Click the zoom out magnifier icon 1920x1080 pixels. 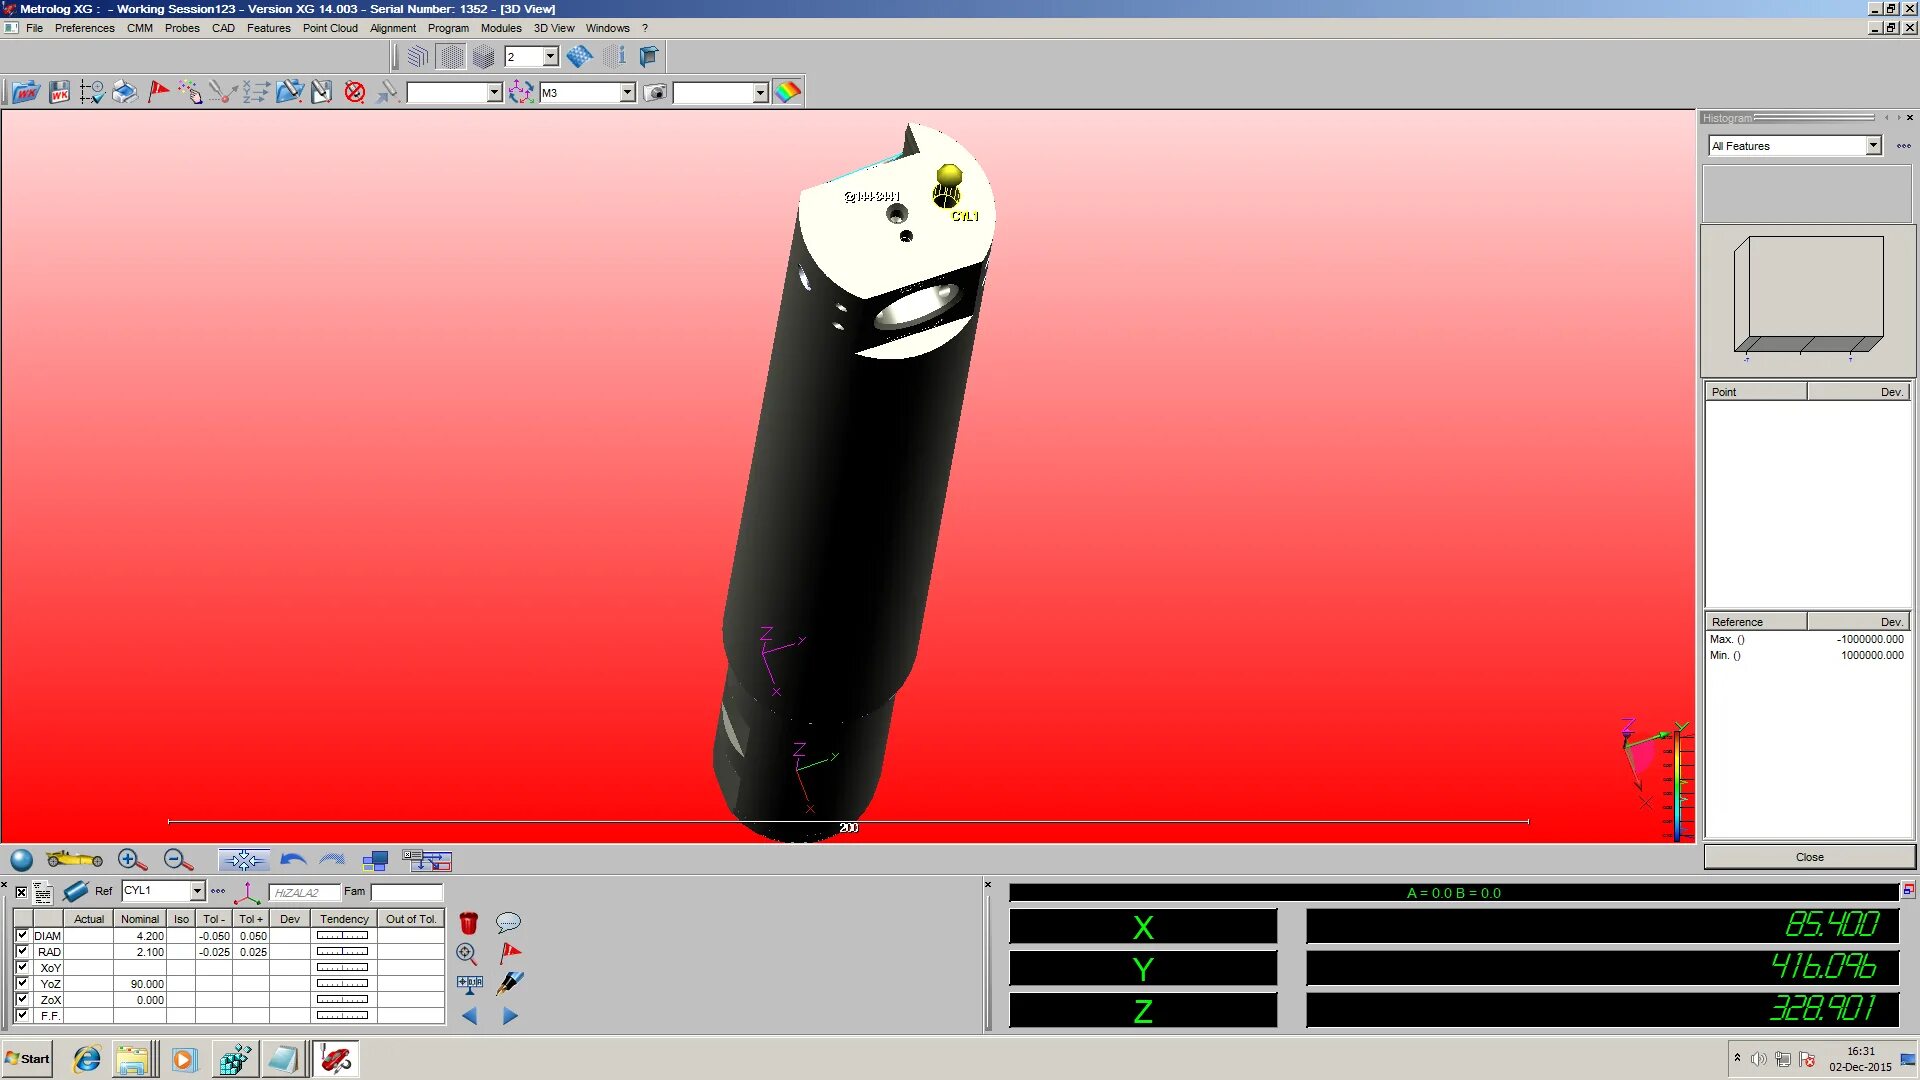[x=178, y=860]
